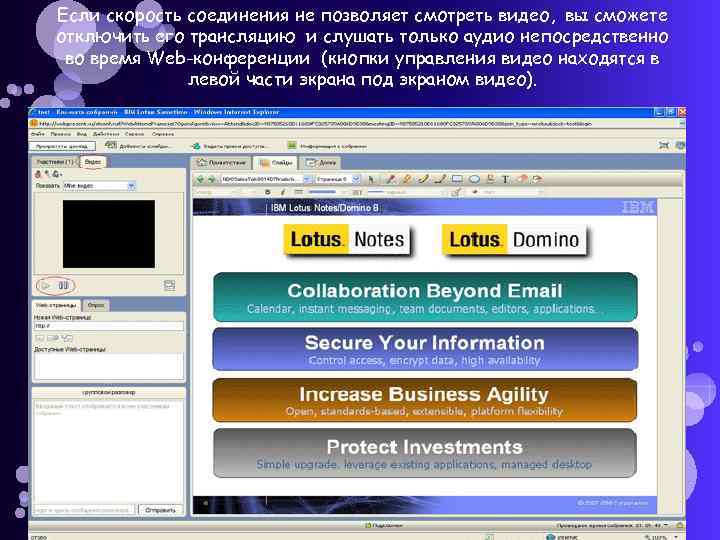The width and height of the screenshot is (720, 540).
Task: Start video with the play button
Action: coord(46,286)
